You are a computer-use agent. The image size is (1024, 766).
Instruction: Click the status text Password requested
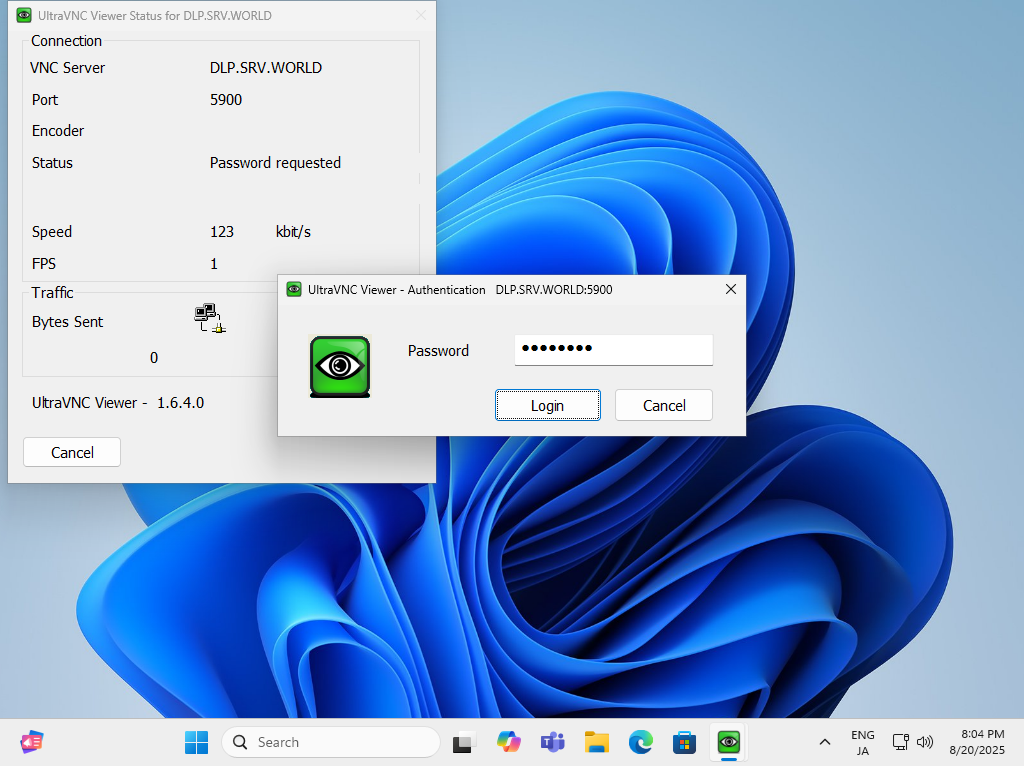pos(275,163)
